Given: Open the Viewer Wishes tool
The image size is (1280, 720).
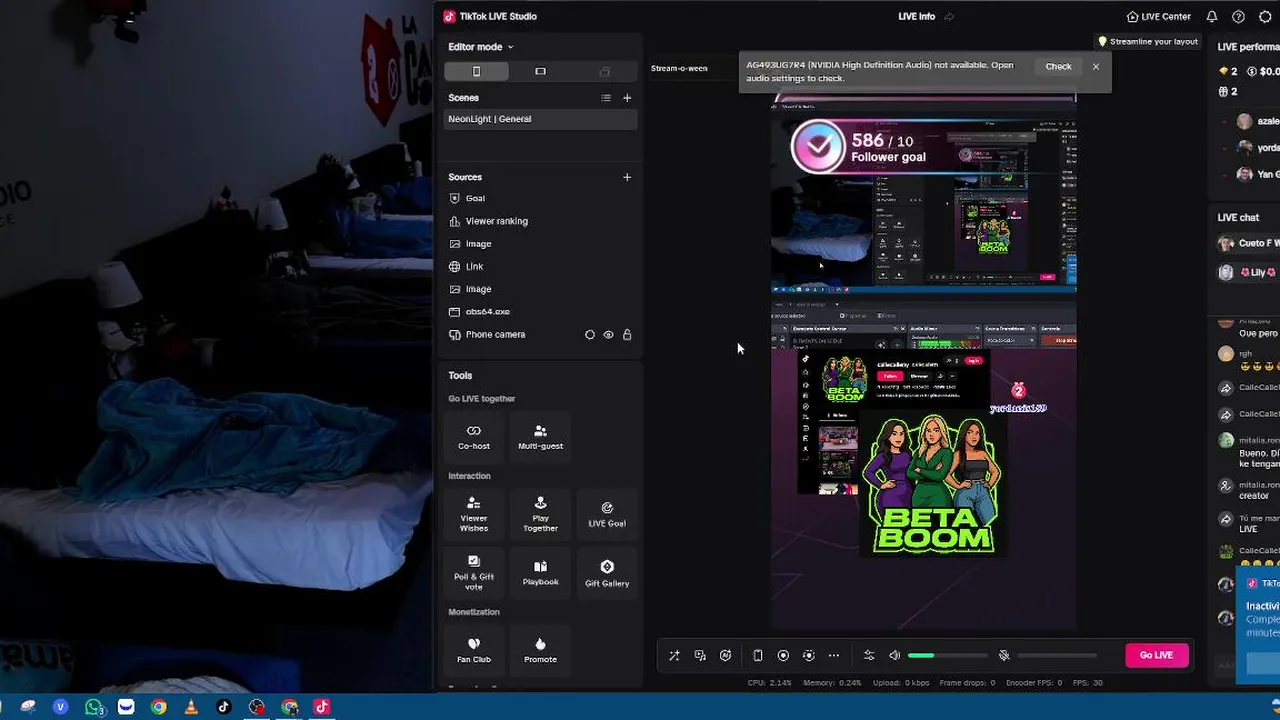Looking at the screenshot, I should [x=474, y=513].
